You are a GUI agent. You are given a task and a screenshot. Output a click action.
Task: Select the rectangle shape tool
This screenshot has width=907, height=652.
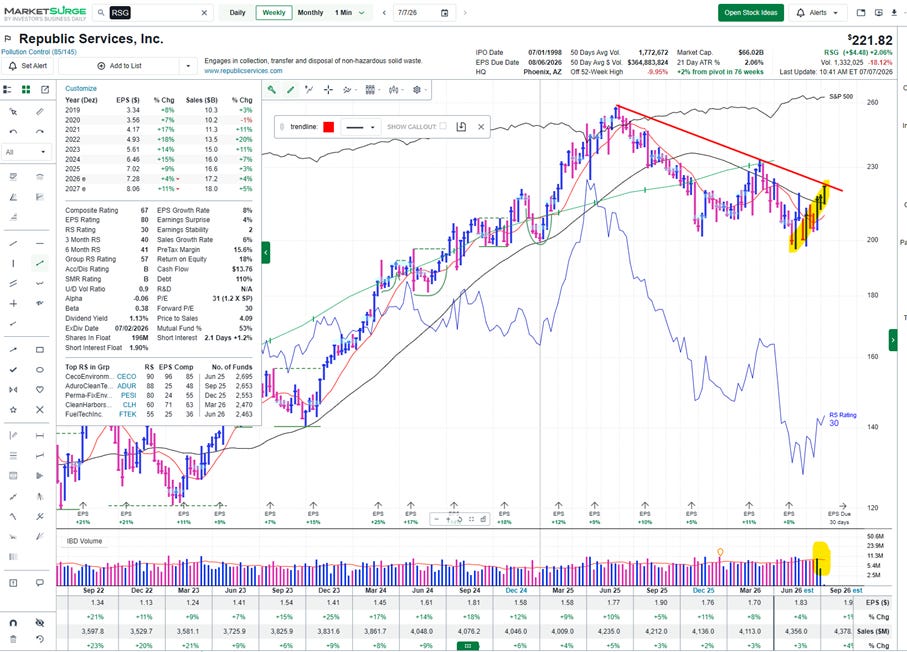[x=39, y=349]
